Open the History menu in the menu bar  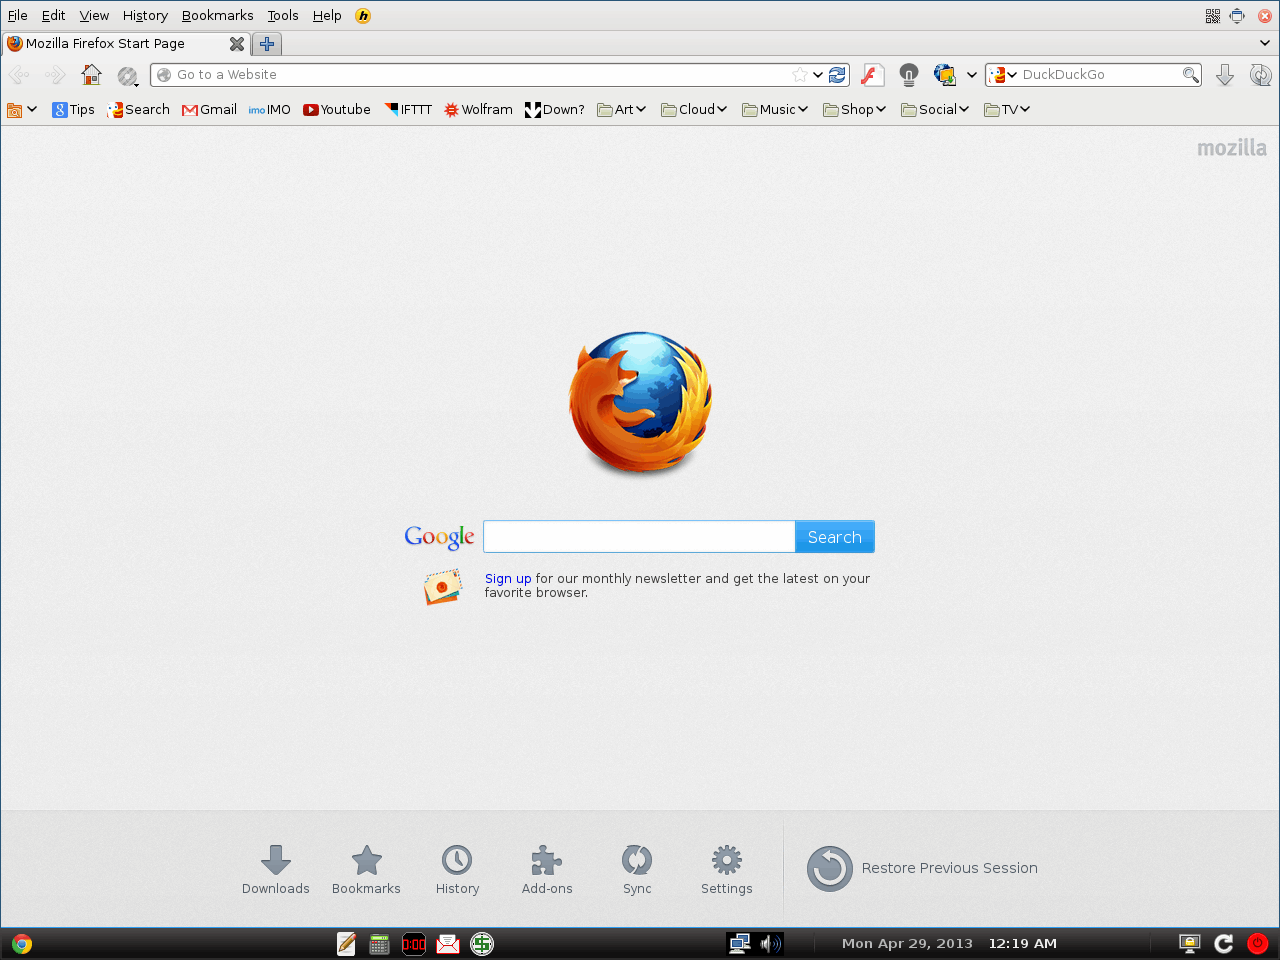pyautogui.click(x=145, y=15)
